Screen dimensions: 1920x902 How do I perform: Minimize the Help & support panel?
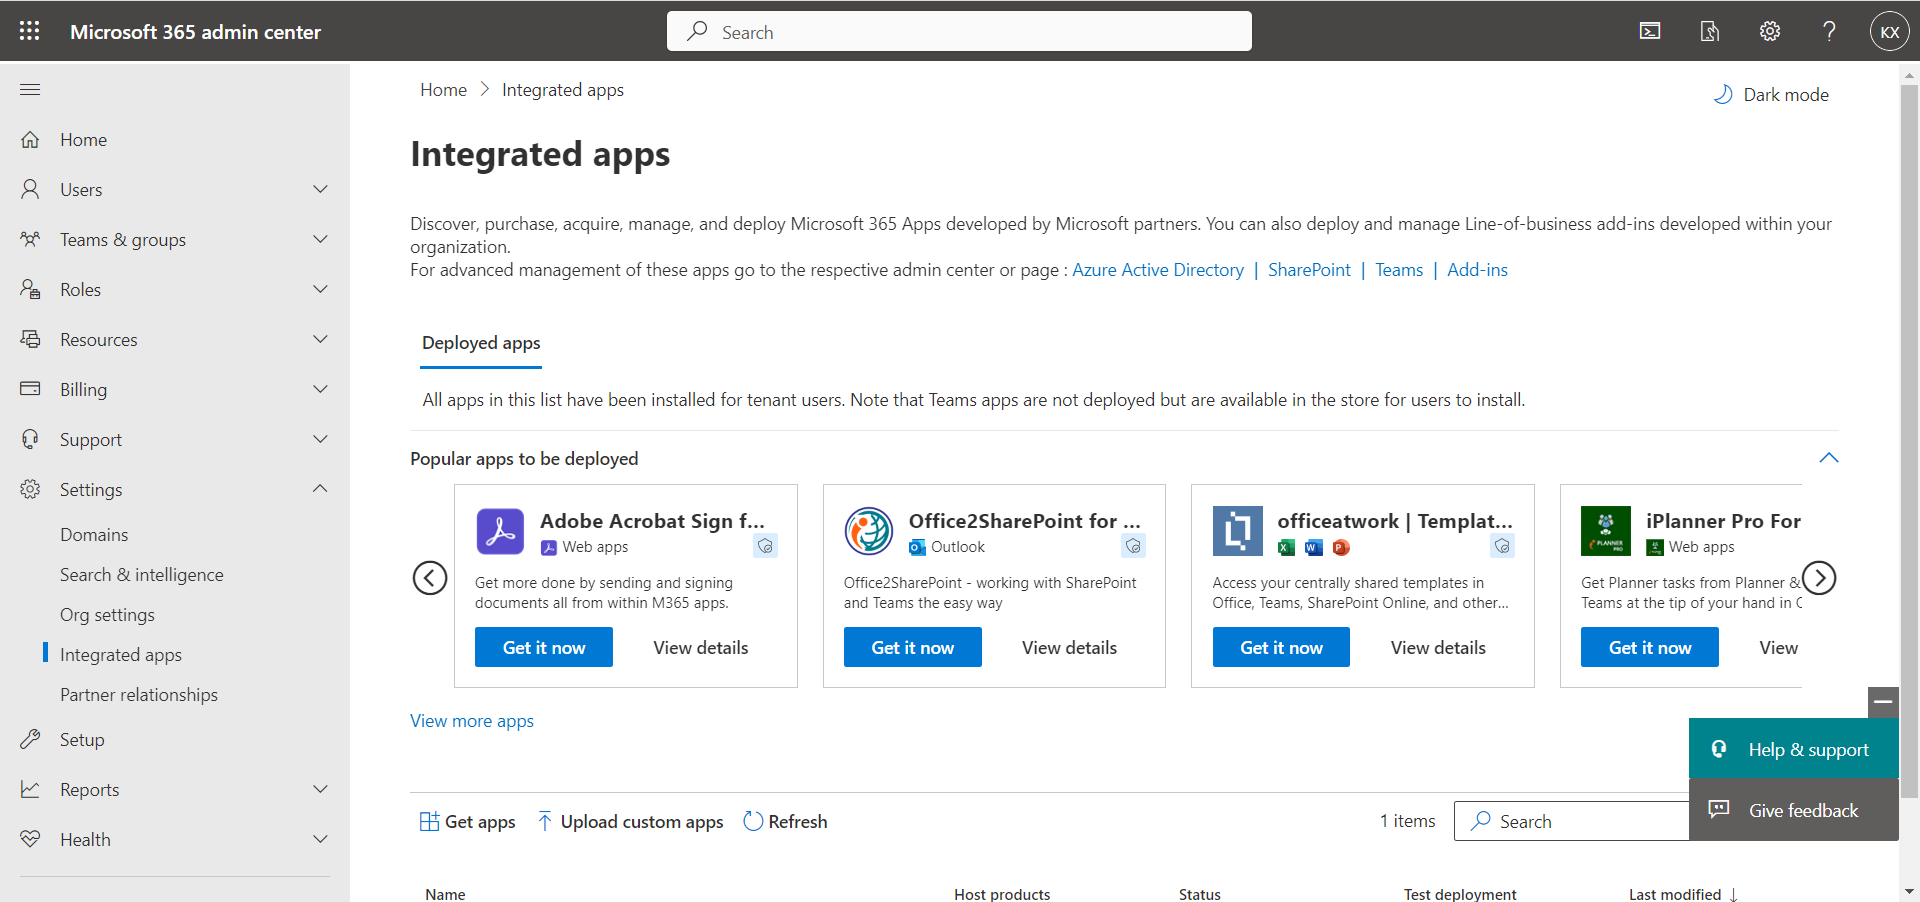pos(1883,703)
